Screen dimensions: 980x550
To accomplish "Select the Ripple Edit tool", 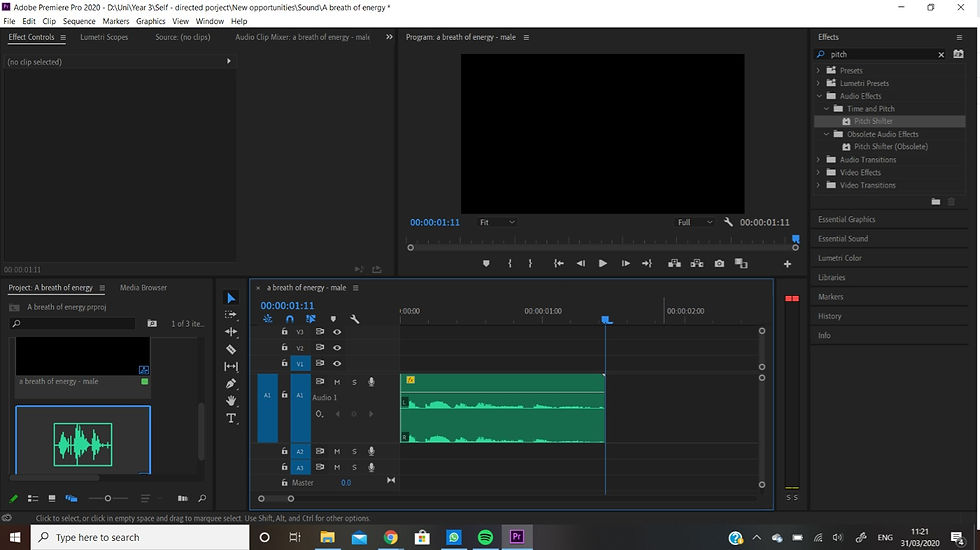I will click(x=231, y=332).
